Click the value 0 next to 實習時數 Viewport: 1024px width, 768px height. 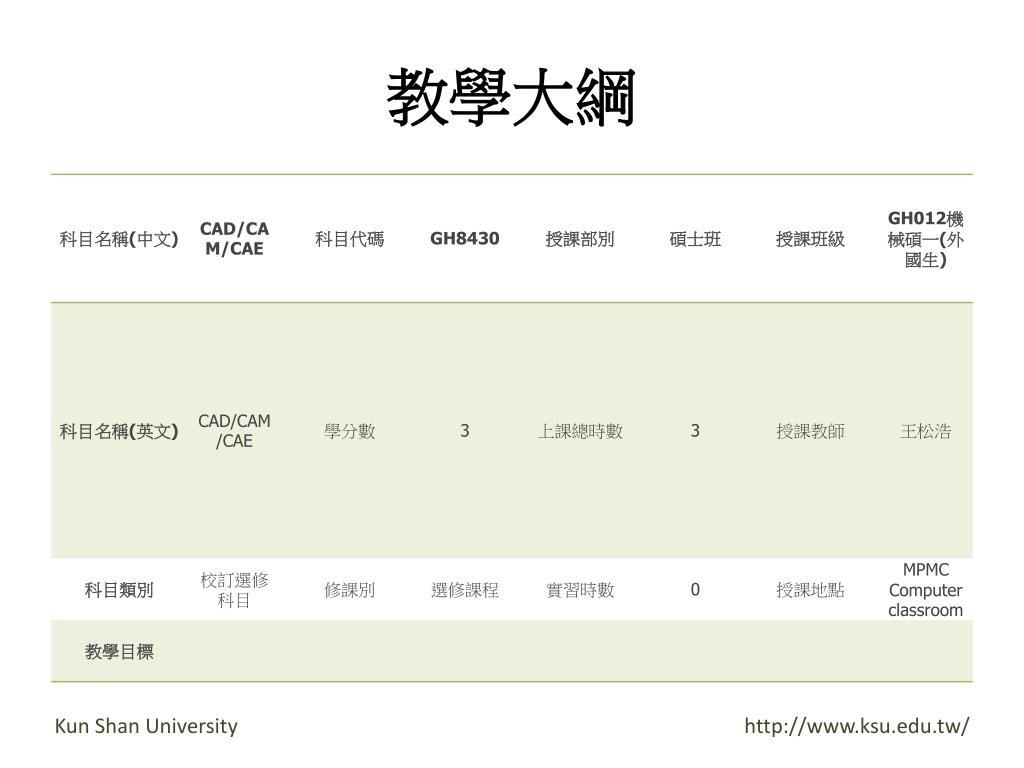coord(695,590)
